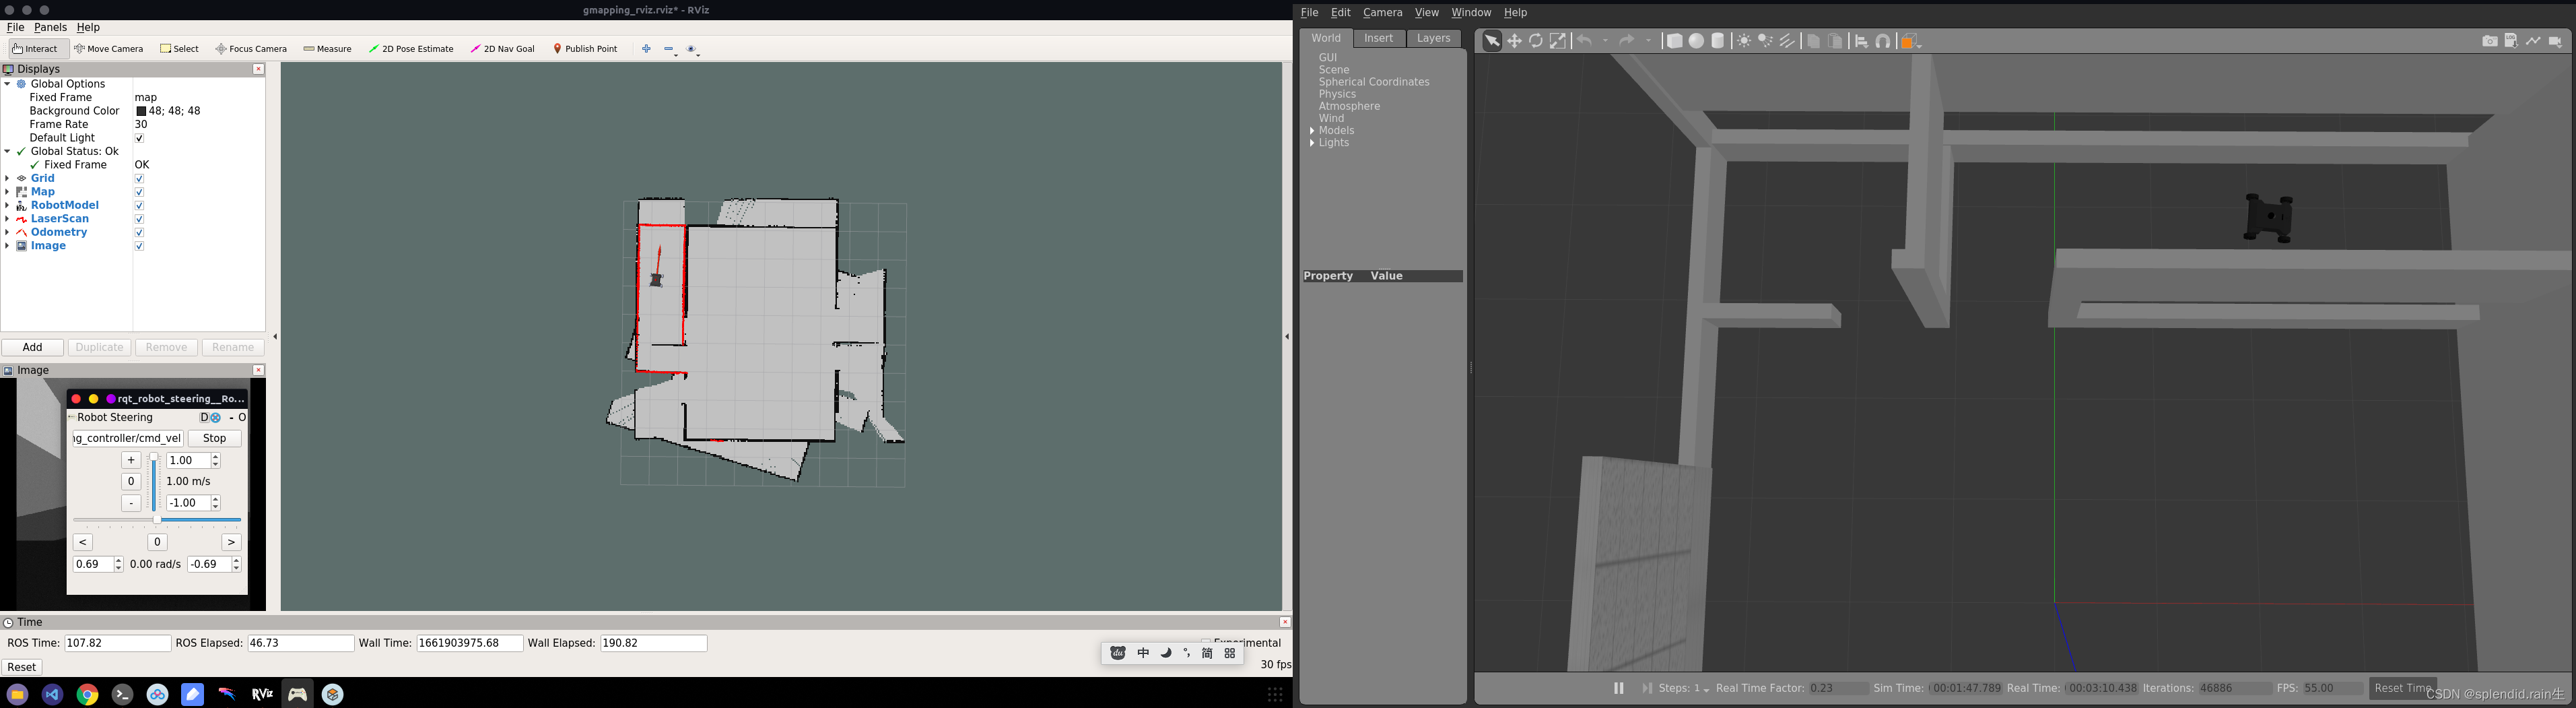
Task: Toggle the Image display checkbox
Action: pyautogui.click(x=139, y=246)
